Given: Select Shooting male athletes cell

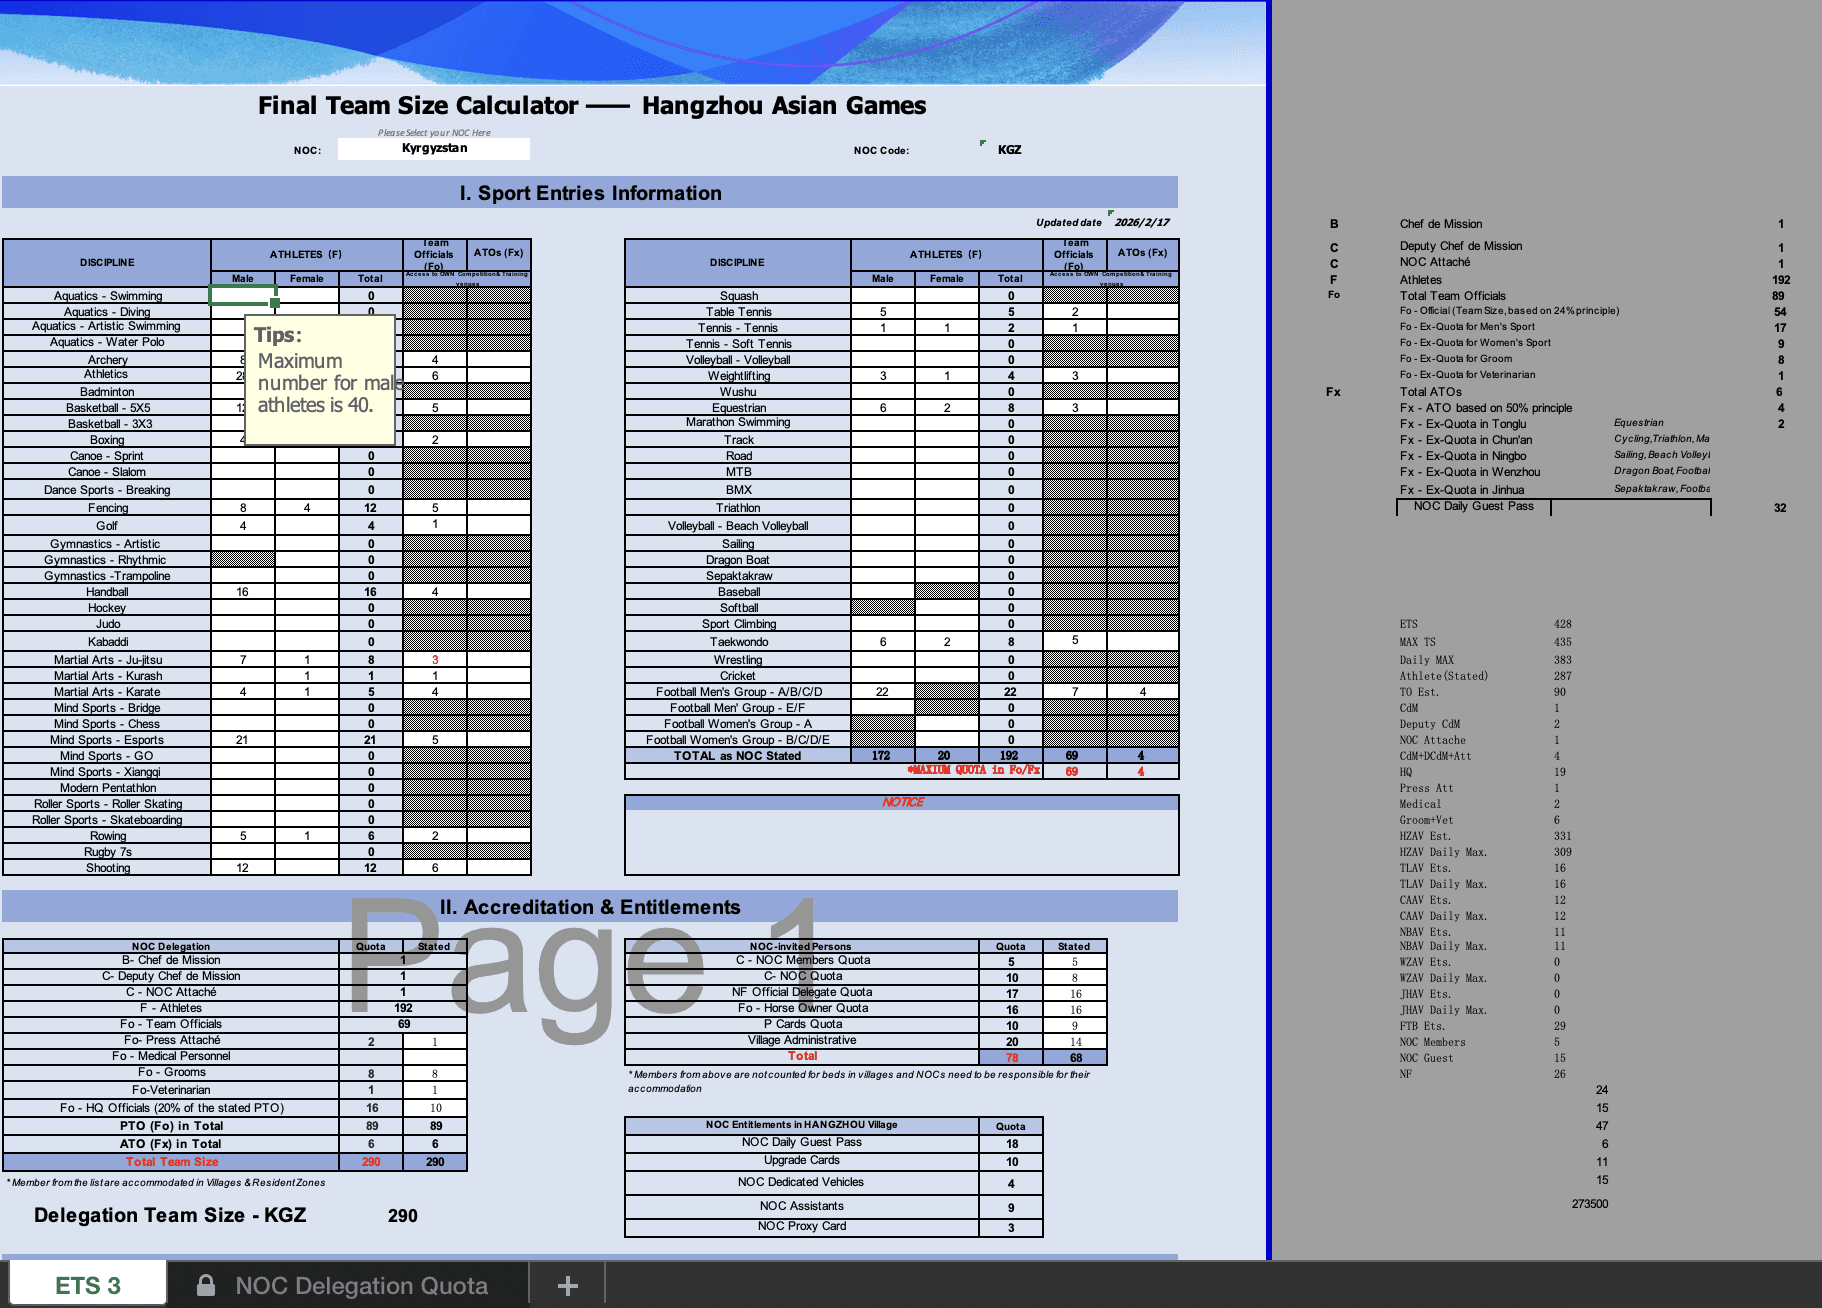Looking at the screenshot, I should click(x=243, y=868).
